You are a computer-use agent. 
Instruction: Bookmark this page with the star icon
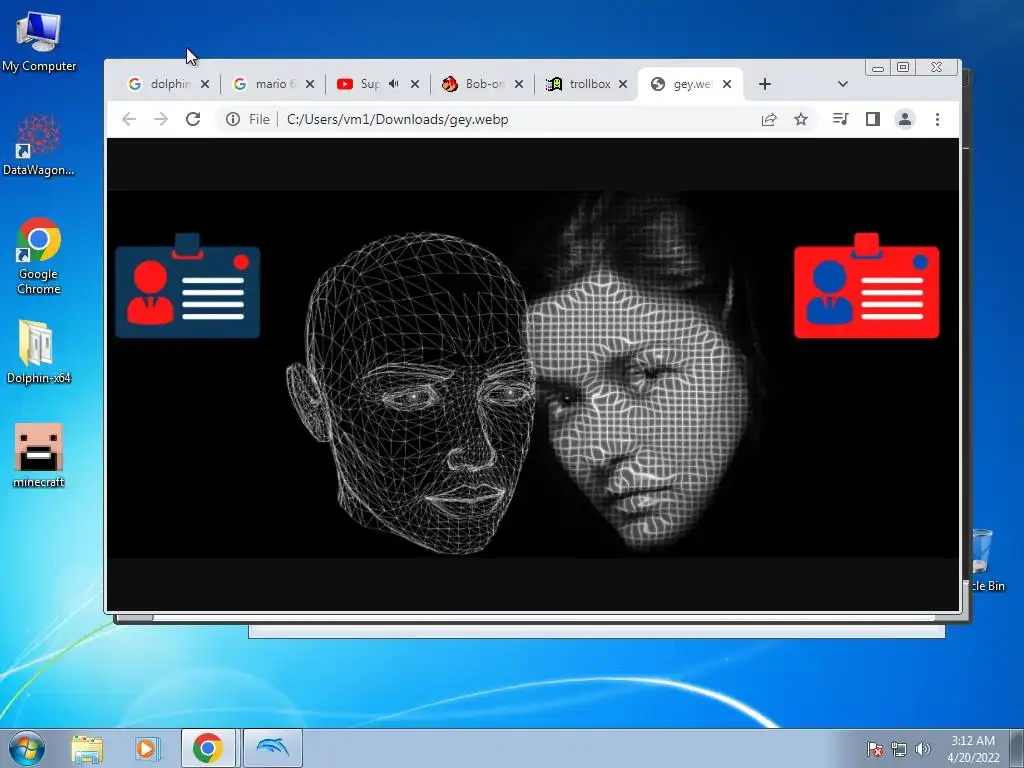(x=801, y=120)
